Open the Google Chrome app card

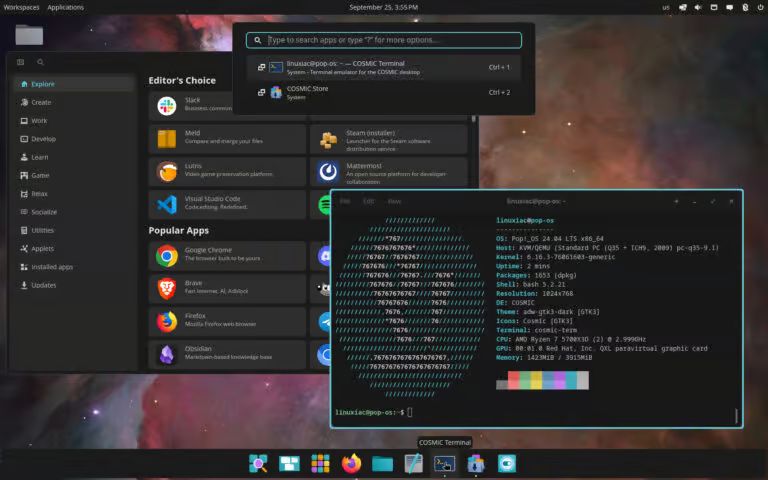(227, 256)
